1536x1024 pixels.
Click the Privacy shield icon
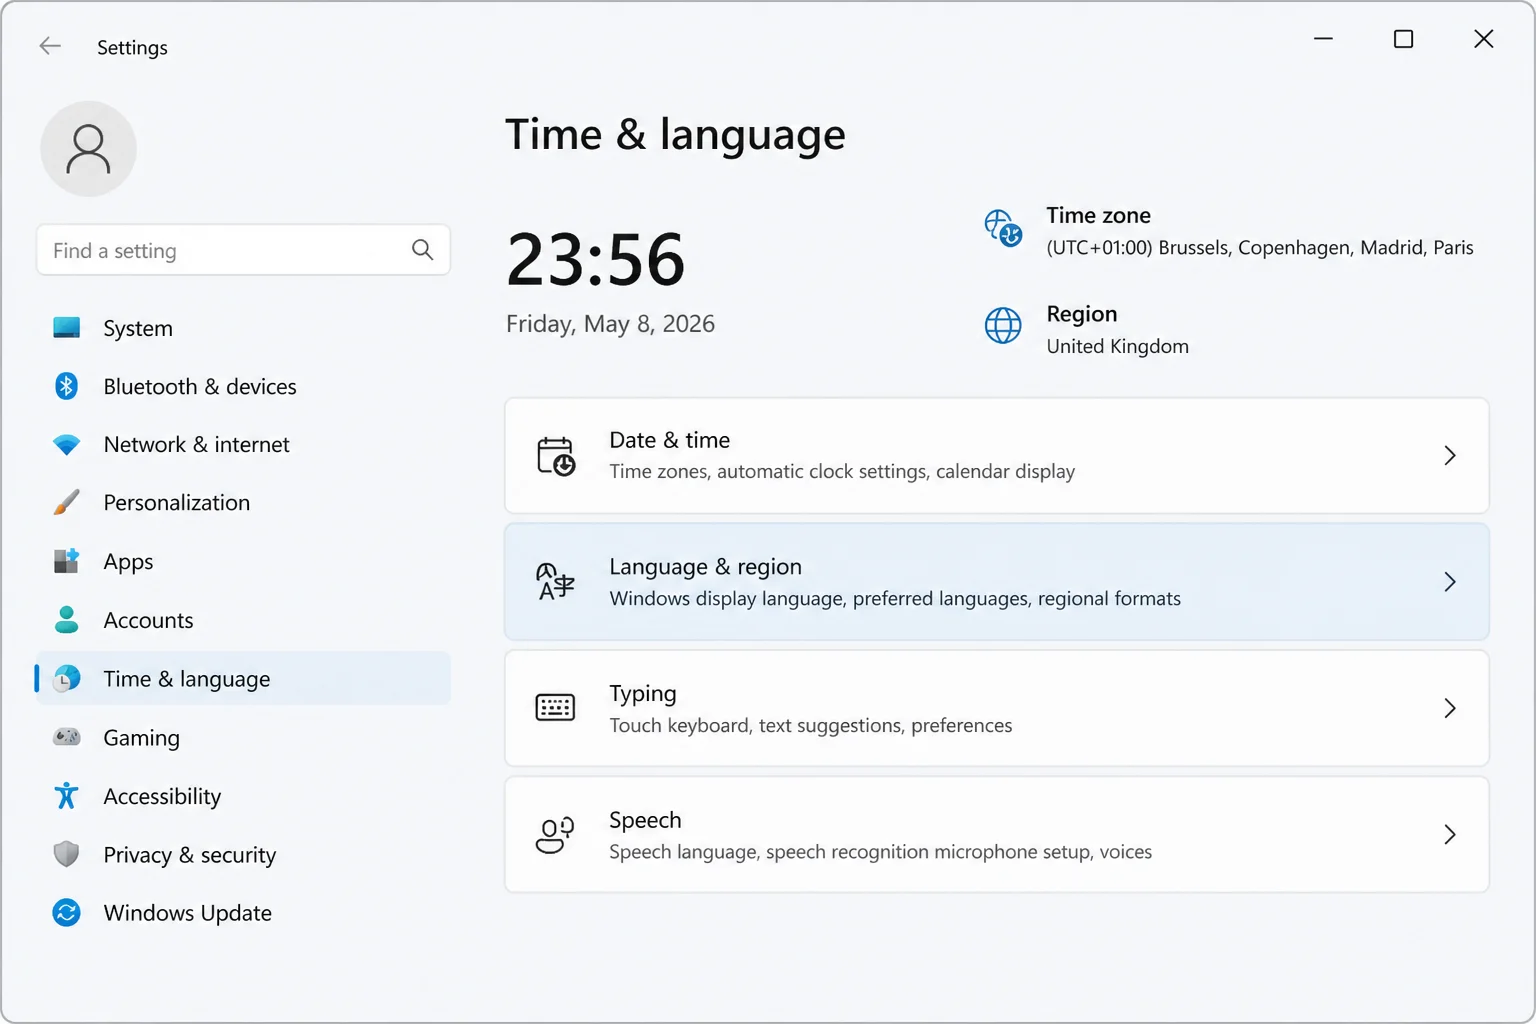[x=67, y=854]
